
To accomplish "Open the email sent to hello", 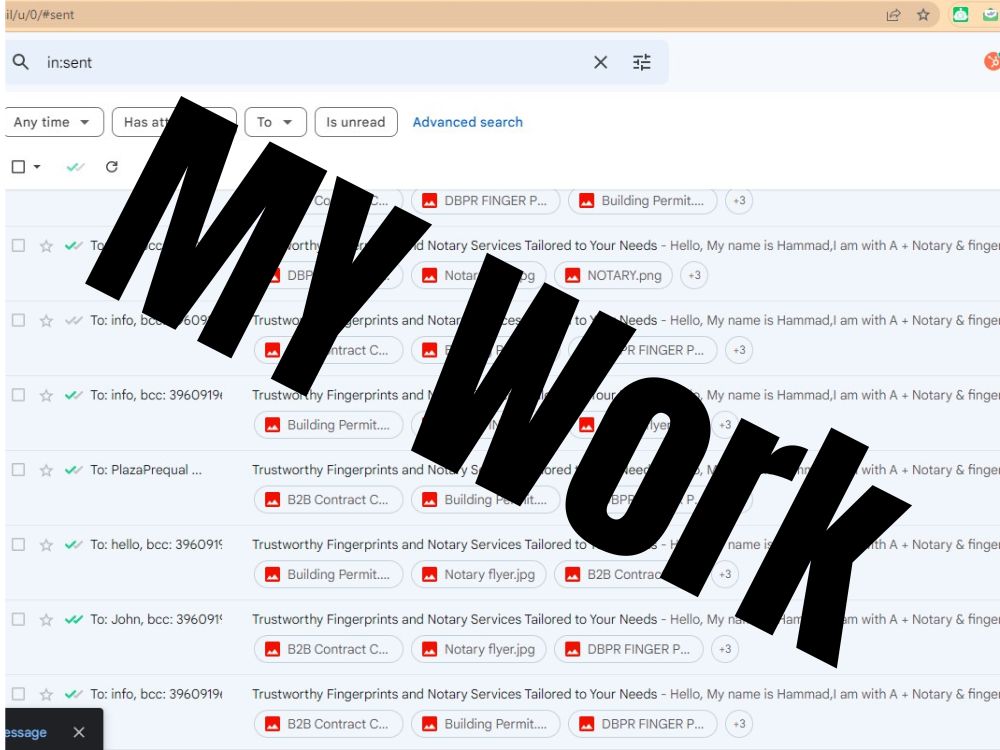I will coord(503,562).
